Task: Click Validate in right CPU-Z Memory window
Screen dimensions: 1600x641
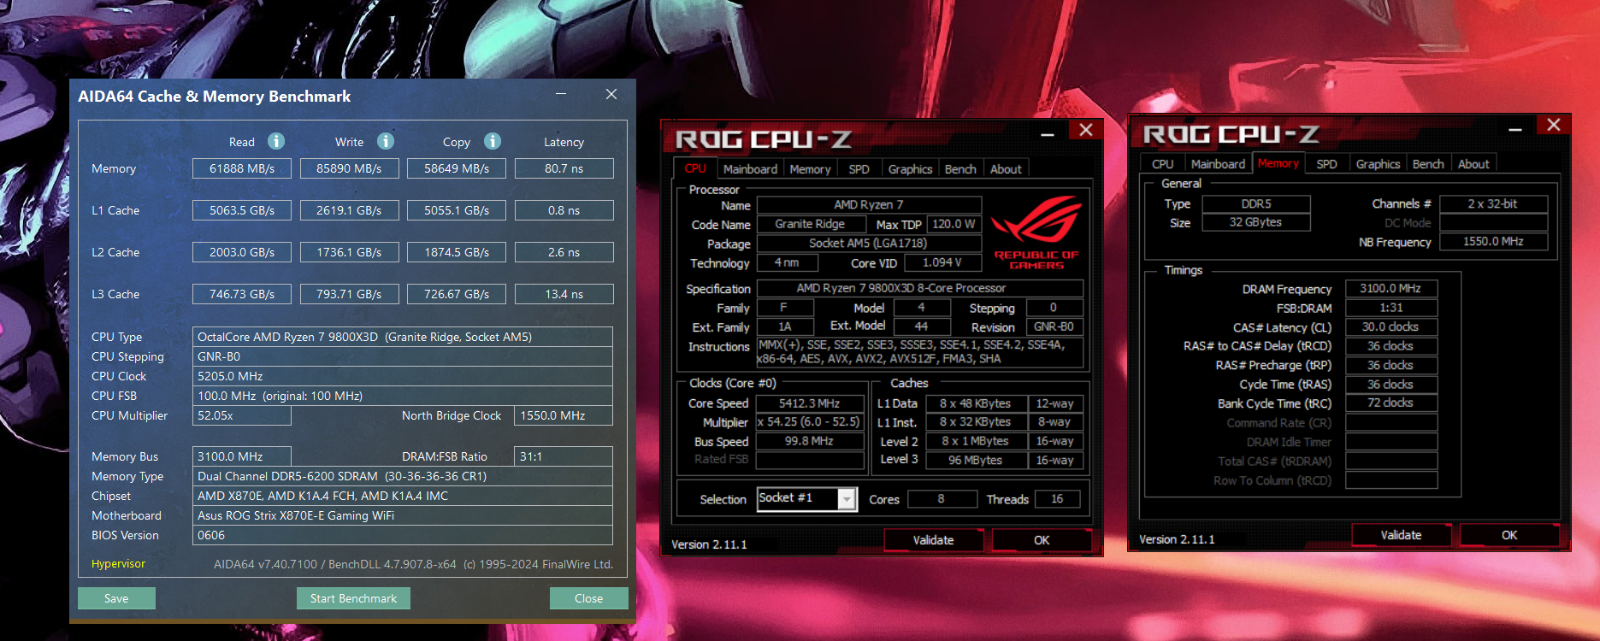Action: point(1401,535)
